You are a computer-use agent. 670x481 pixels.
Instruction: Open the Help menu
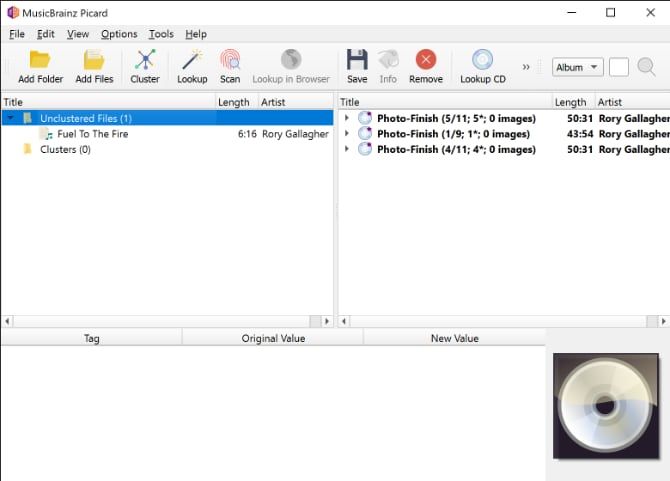click(x=196, y=34)
